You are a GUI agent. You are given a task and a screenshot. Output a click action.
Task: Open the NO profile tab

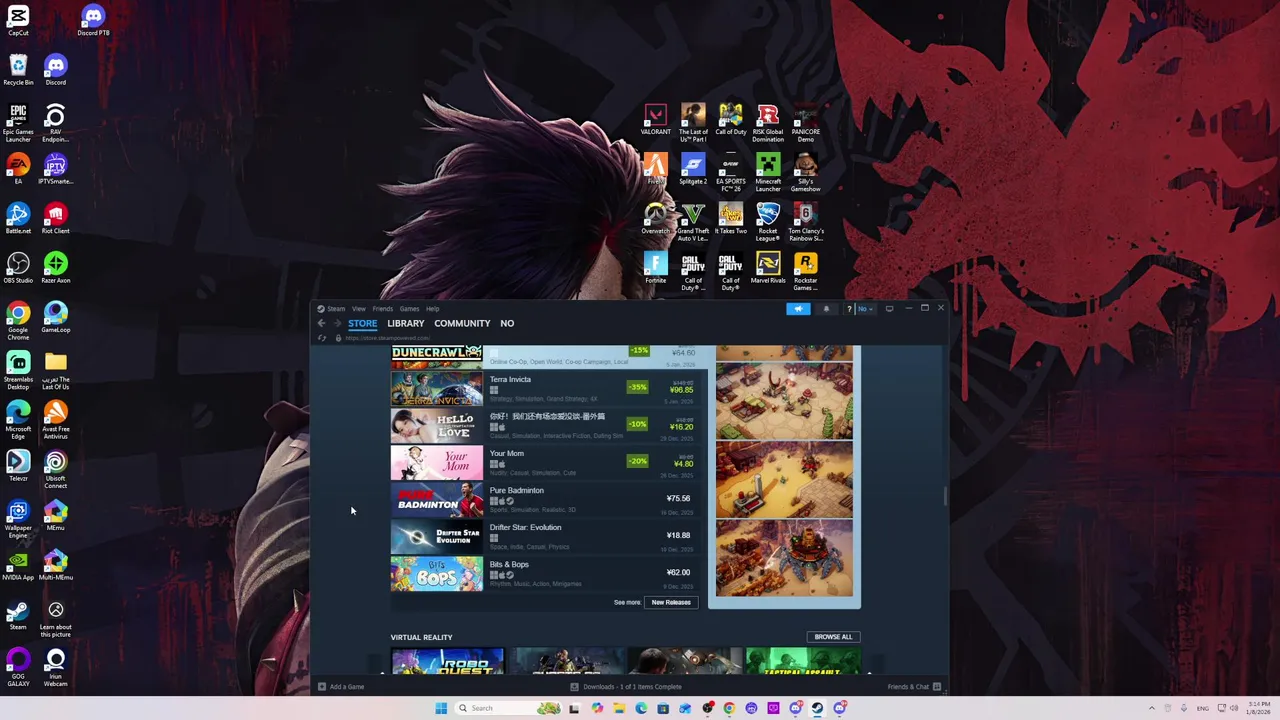(x=507, y=323)
